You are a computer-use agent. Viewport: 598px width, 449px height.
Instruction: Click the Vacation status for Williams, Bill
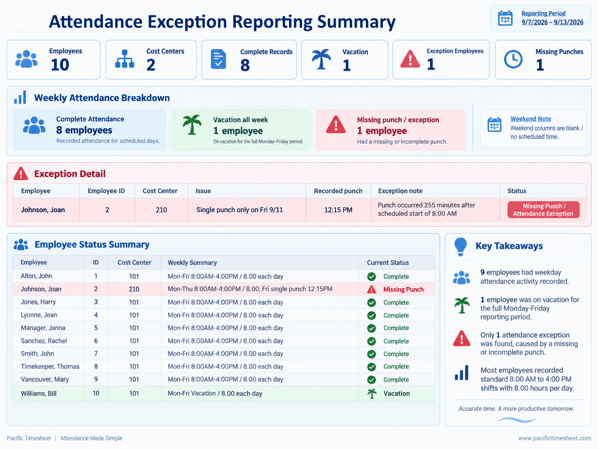(397, 393)
